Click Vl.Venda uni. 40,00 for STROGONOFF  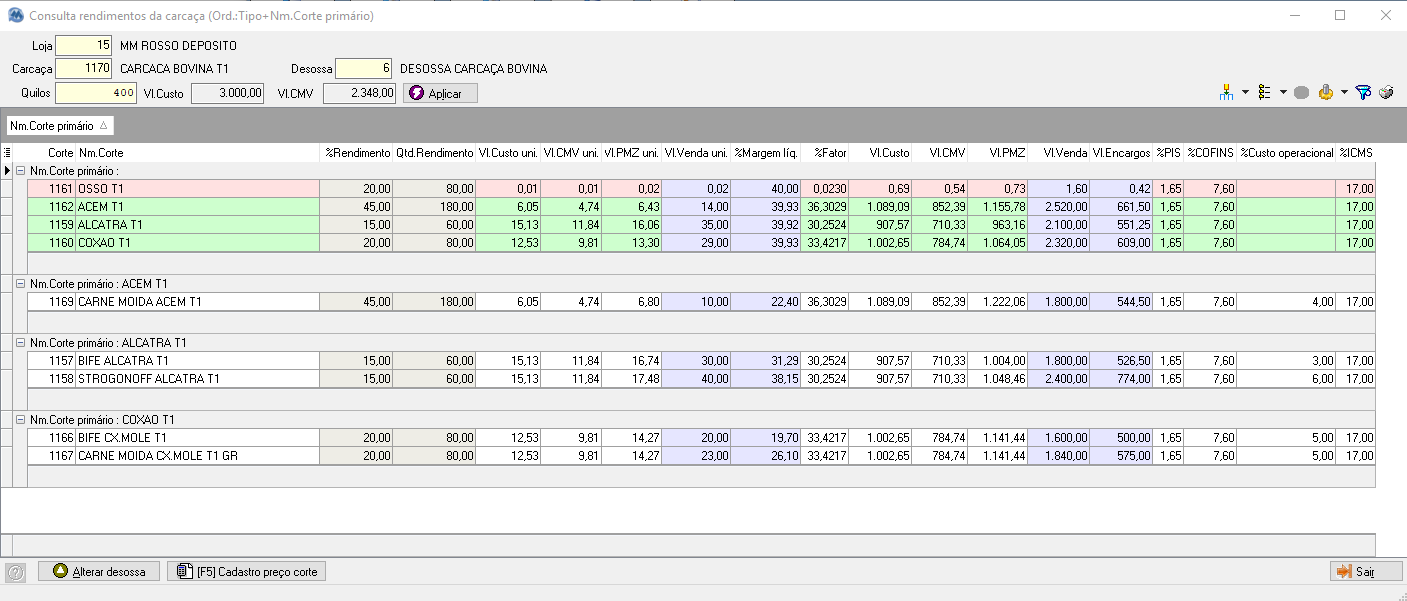tap(697, 379)
